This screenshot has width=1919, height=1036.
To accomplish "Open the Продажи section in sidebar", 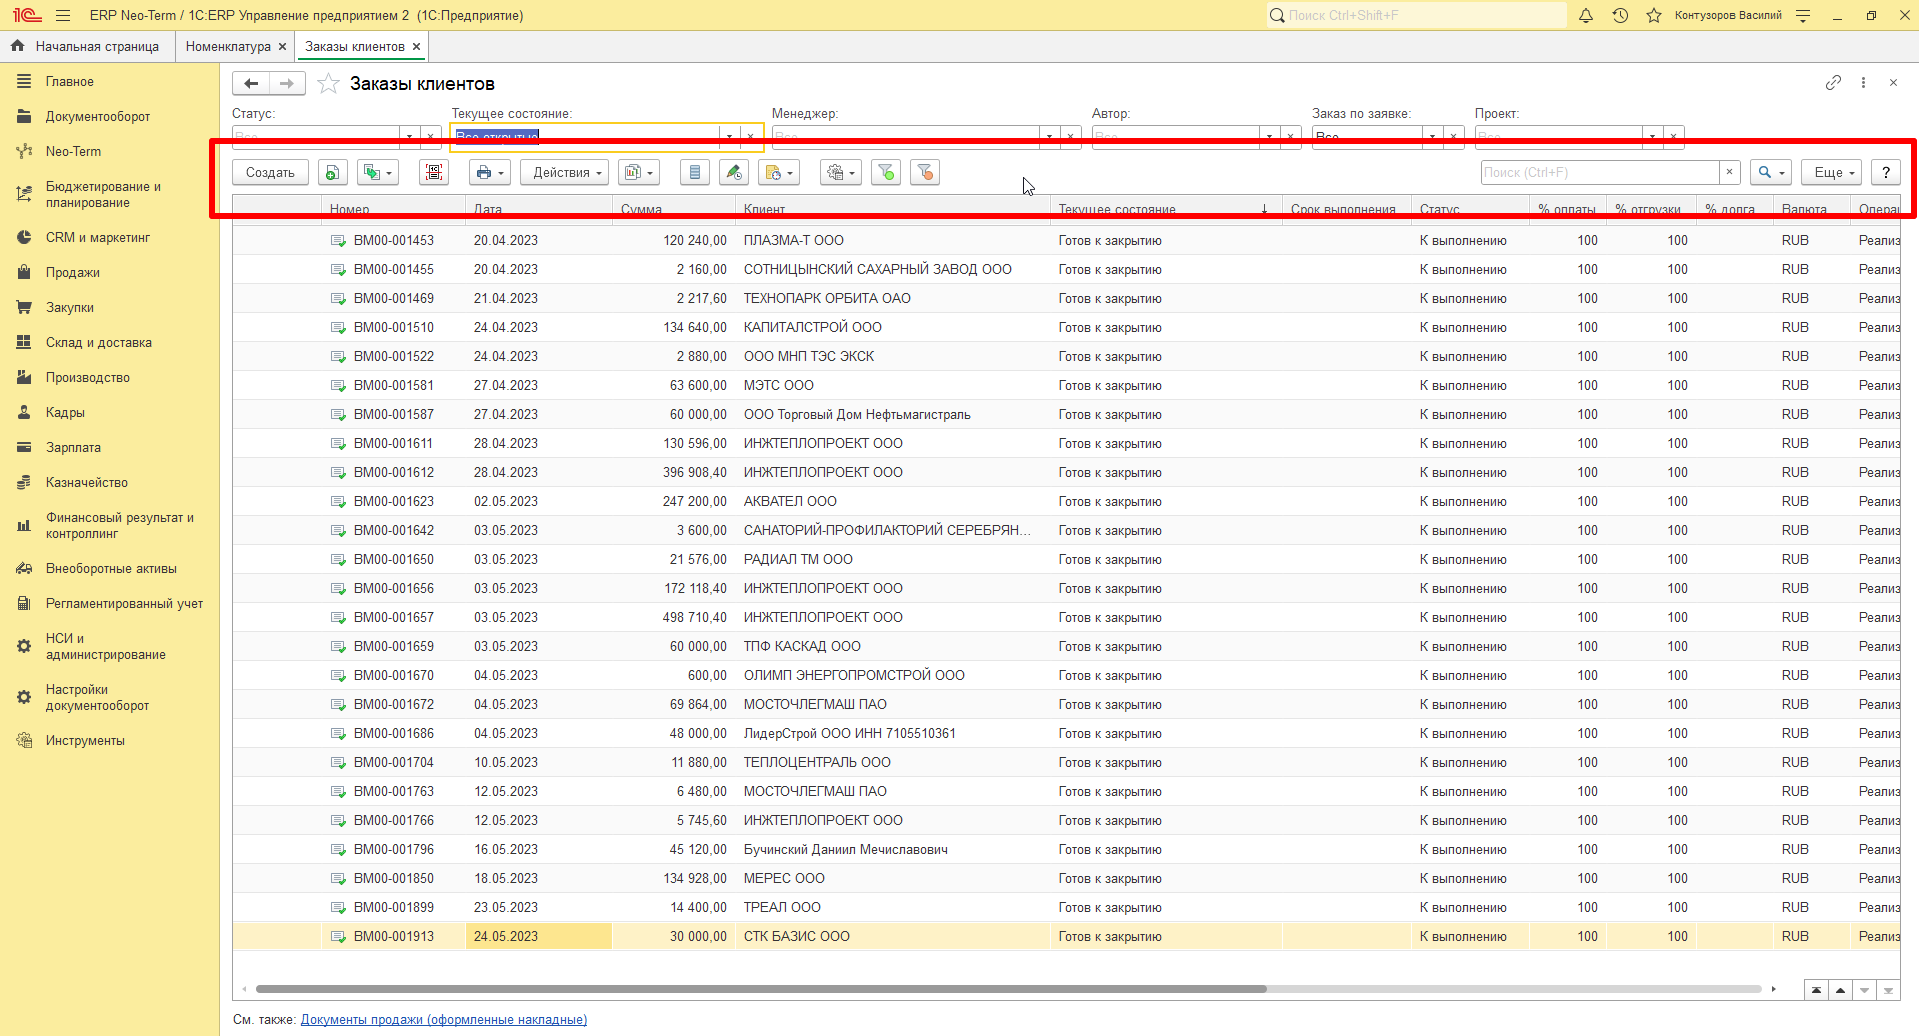I will click(x=73, y=273).
